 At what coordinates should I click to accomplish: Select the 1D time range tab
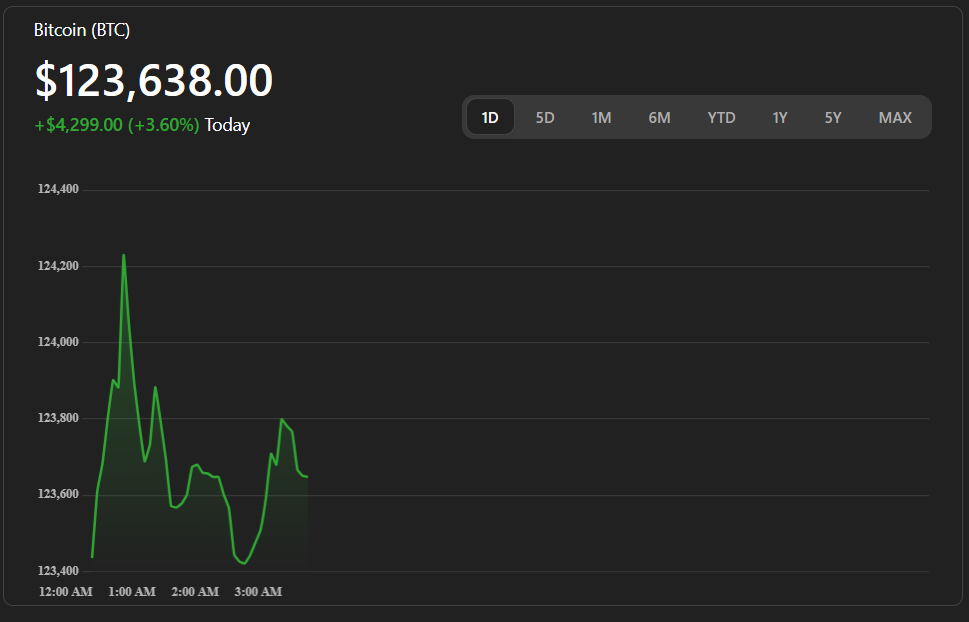pyautogui.click(x=490, y=118)
